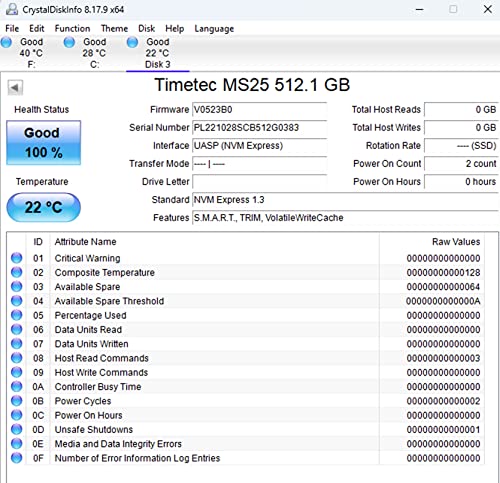Close the CrystalDiskInfo window
The width and height of the screenshot is (500, 483).
488,9
